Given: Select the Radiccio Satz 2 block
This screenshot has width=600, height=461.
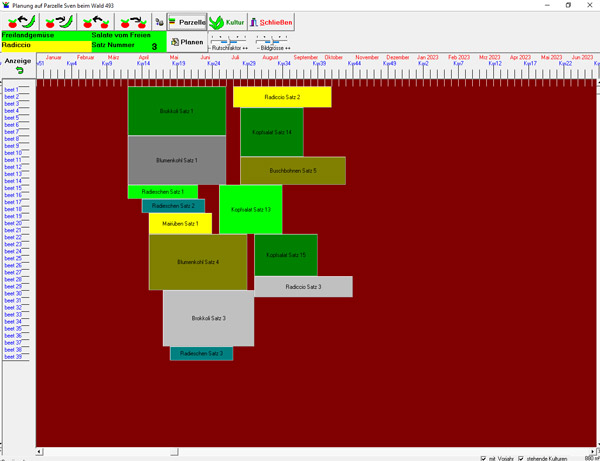Looking at the screenshot, I should pos(282,97).
